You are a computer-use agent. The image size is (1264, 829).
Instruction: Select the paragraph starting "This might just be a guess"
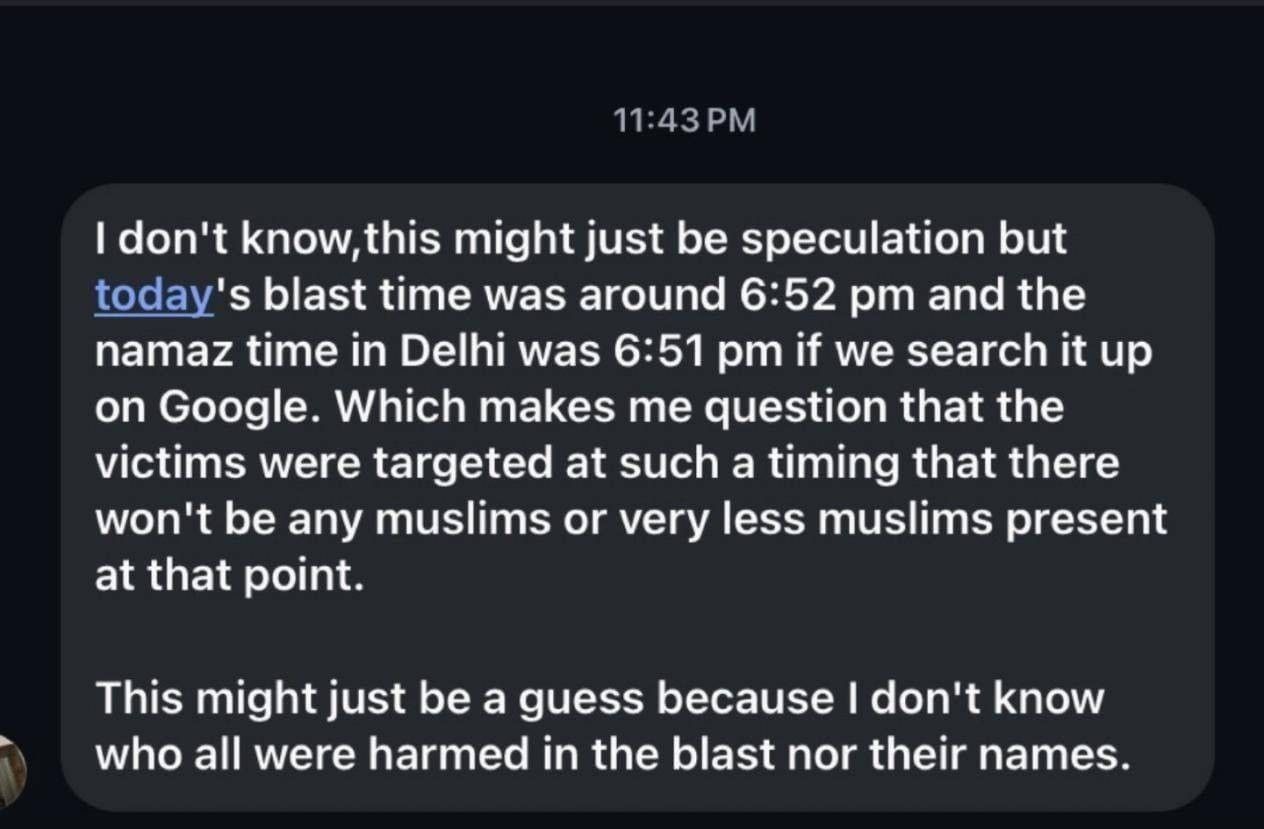click(606, 726)
